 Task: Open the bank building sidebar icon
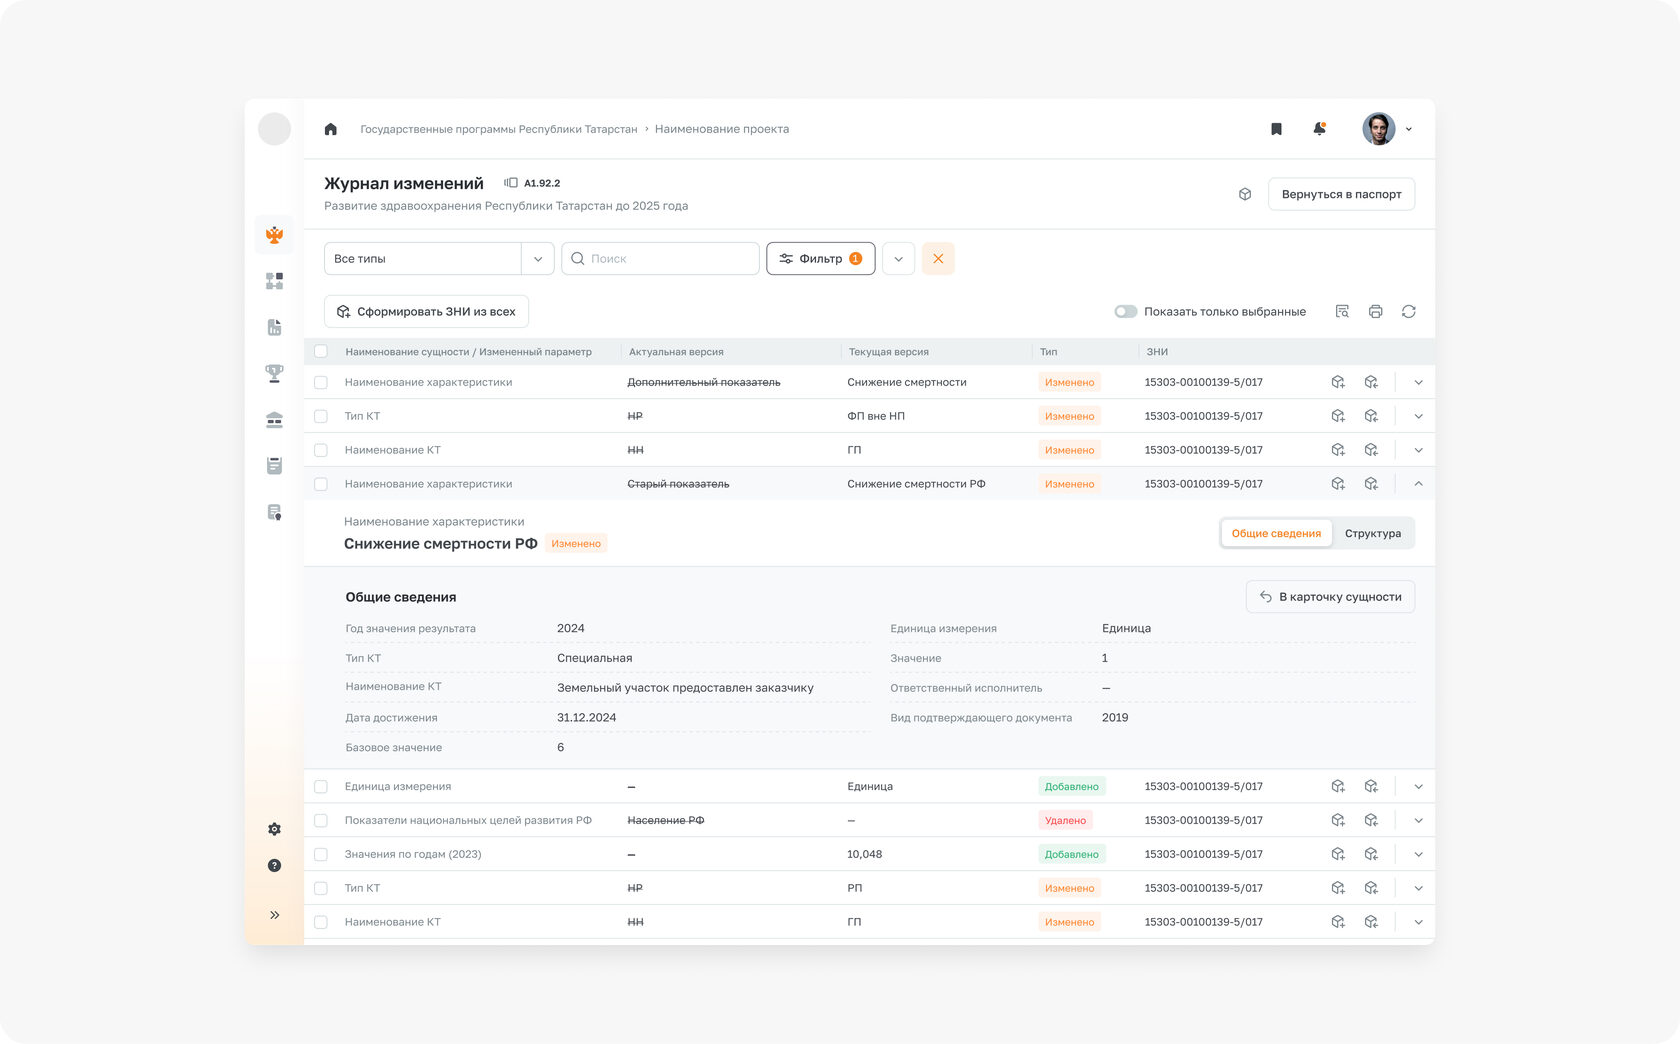point(274,420)
